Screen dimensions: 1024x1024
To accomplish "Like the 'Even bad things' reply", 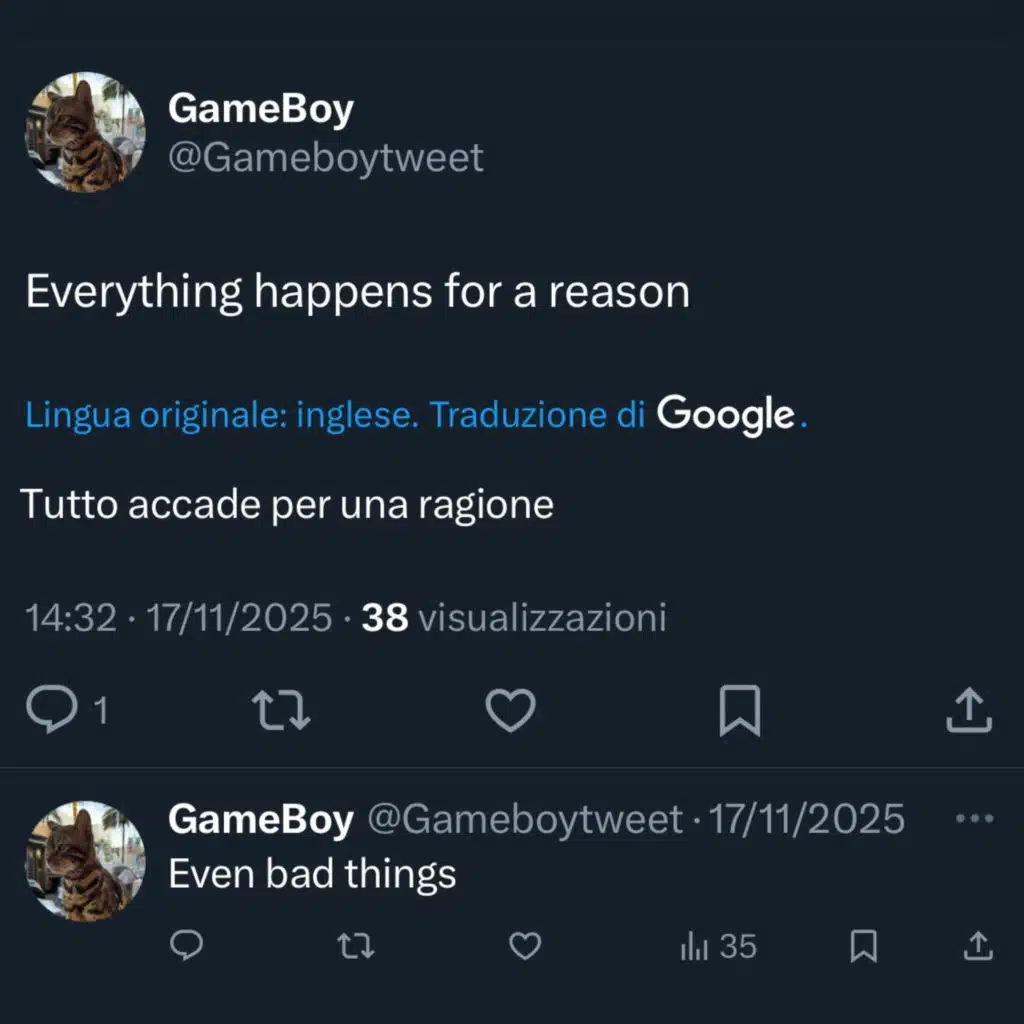I will (524, 944).
